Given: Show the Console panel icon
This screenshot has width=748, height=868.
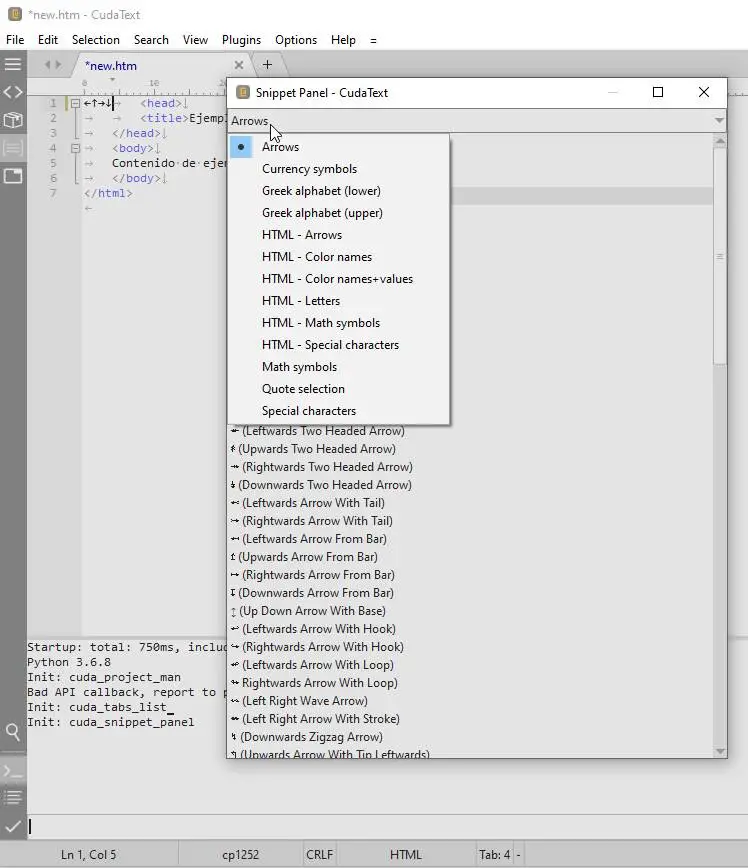Looking at the screenshot, I should point(13,771).
